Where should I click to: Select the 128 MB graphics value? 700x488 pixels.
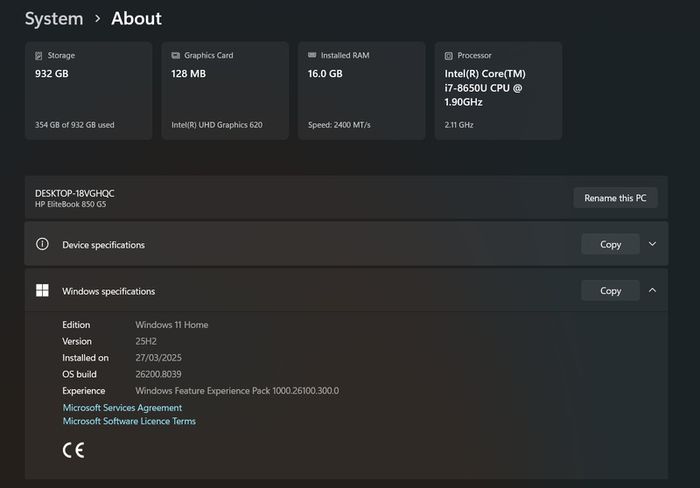(x=188, y=74)
